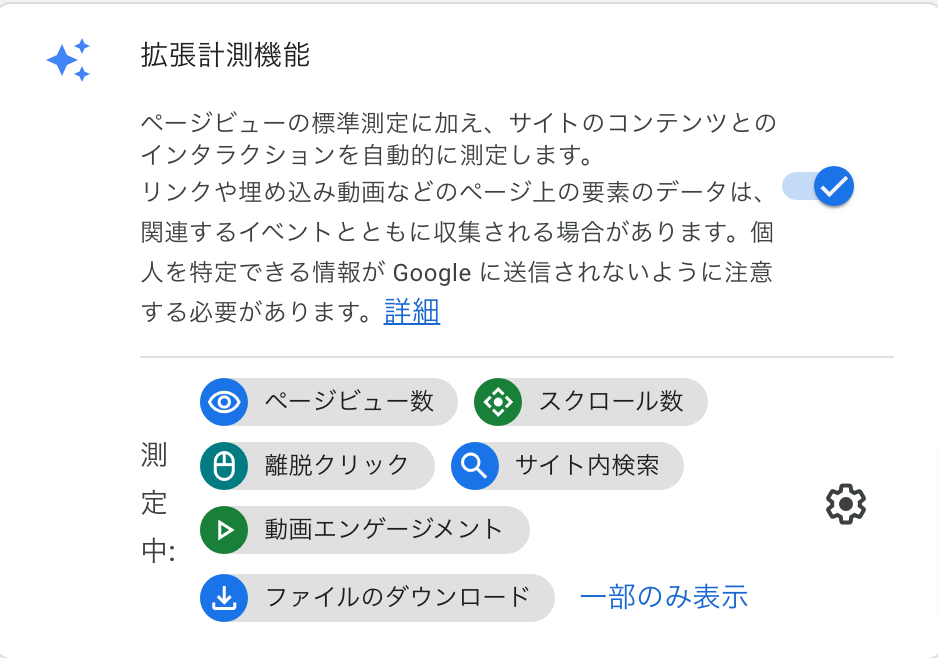The width and height of the screenshot is (938, 658).
Task: Select the ページビュー数 chip label
Action: (349, 402)
